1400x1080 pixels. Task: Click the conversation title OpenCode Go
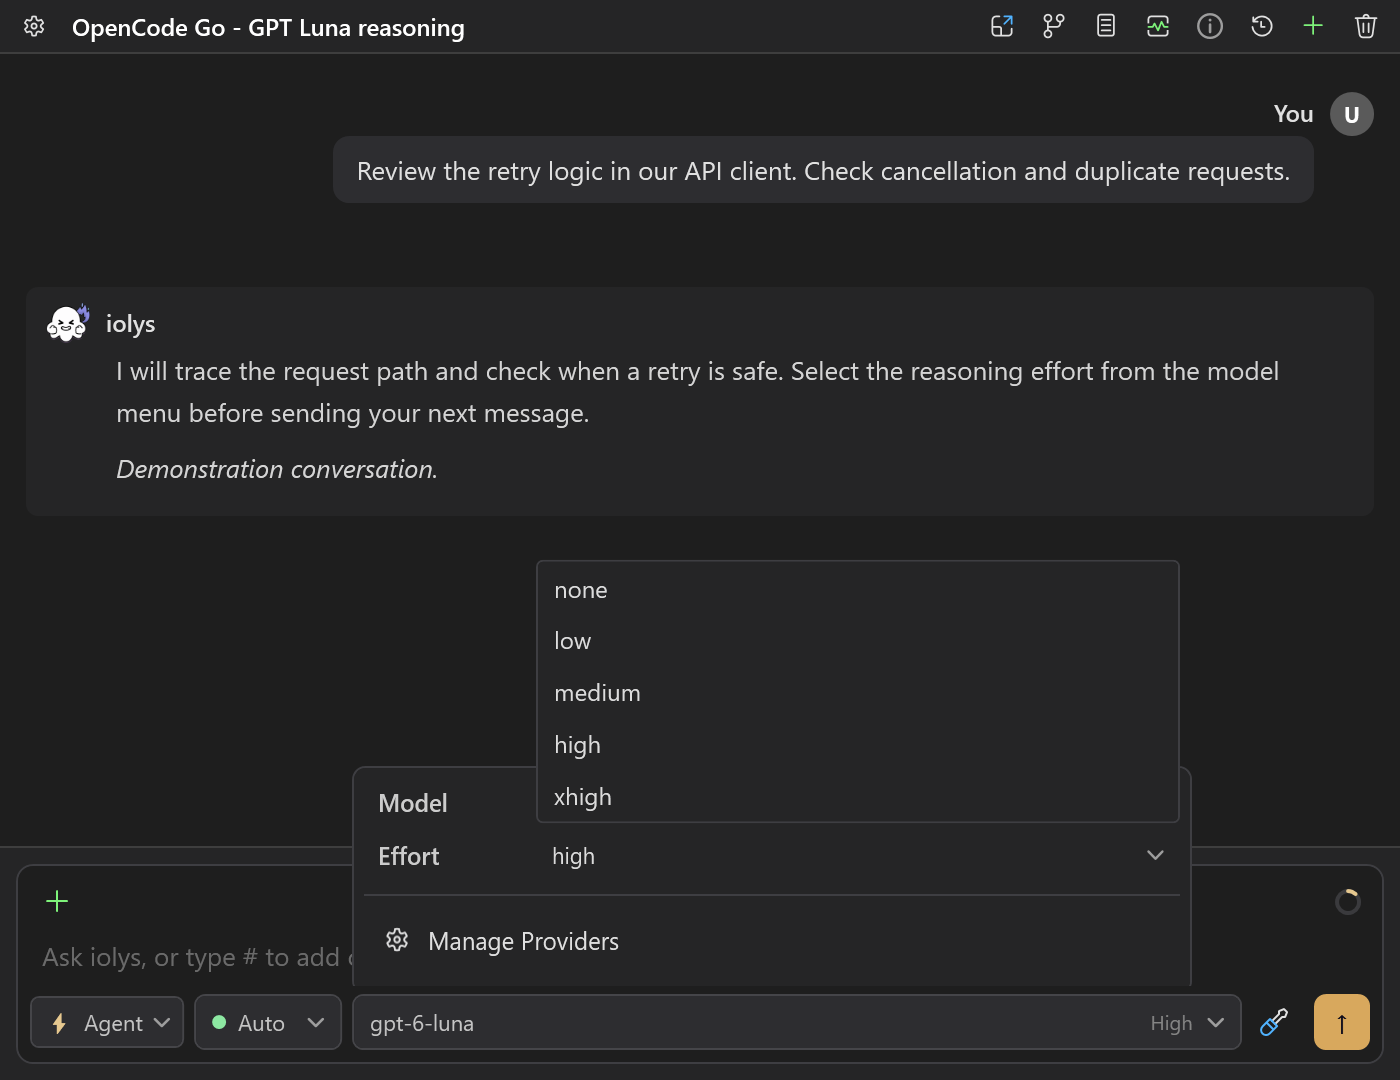268,27
